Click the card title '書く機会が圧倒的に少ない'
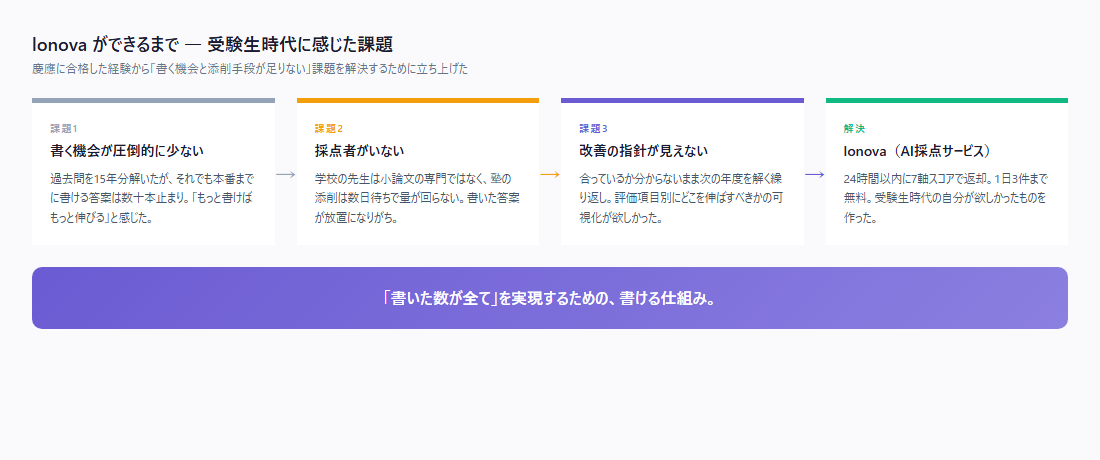This screenshot has height=460, width=1100. point(127,151)
